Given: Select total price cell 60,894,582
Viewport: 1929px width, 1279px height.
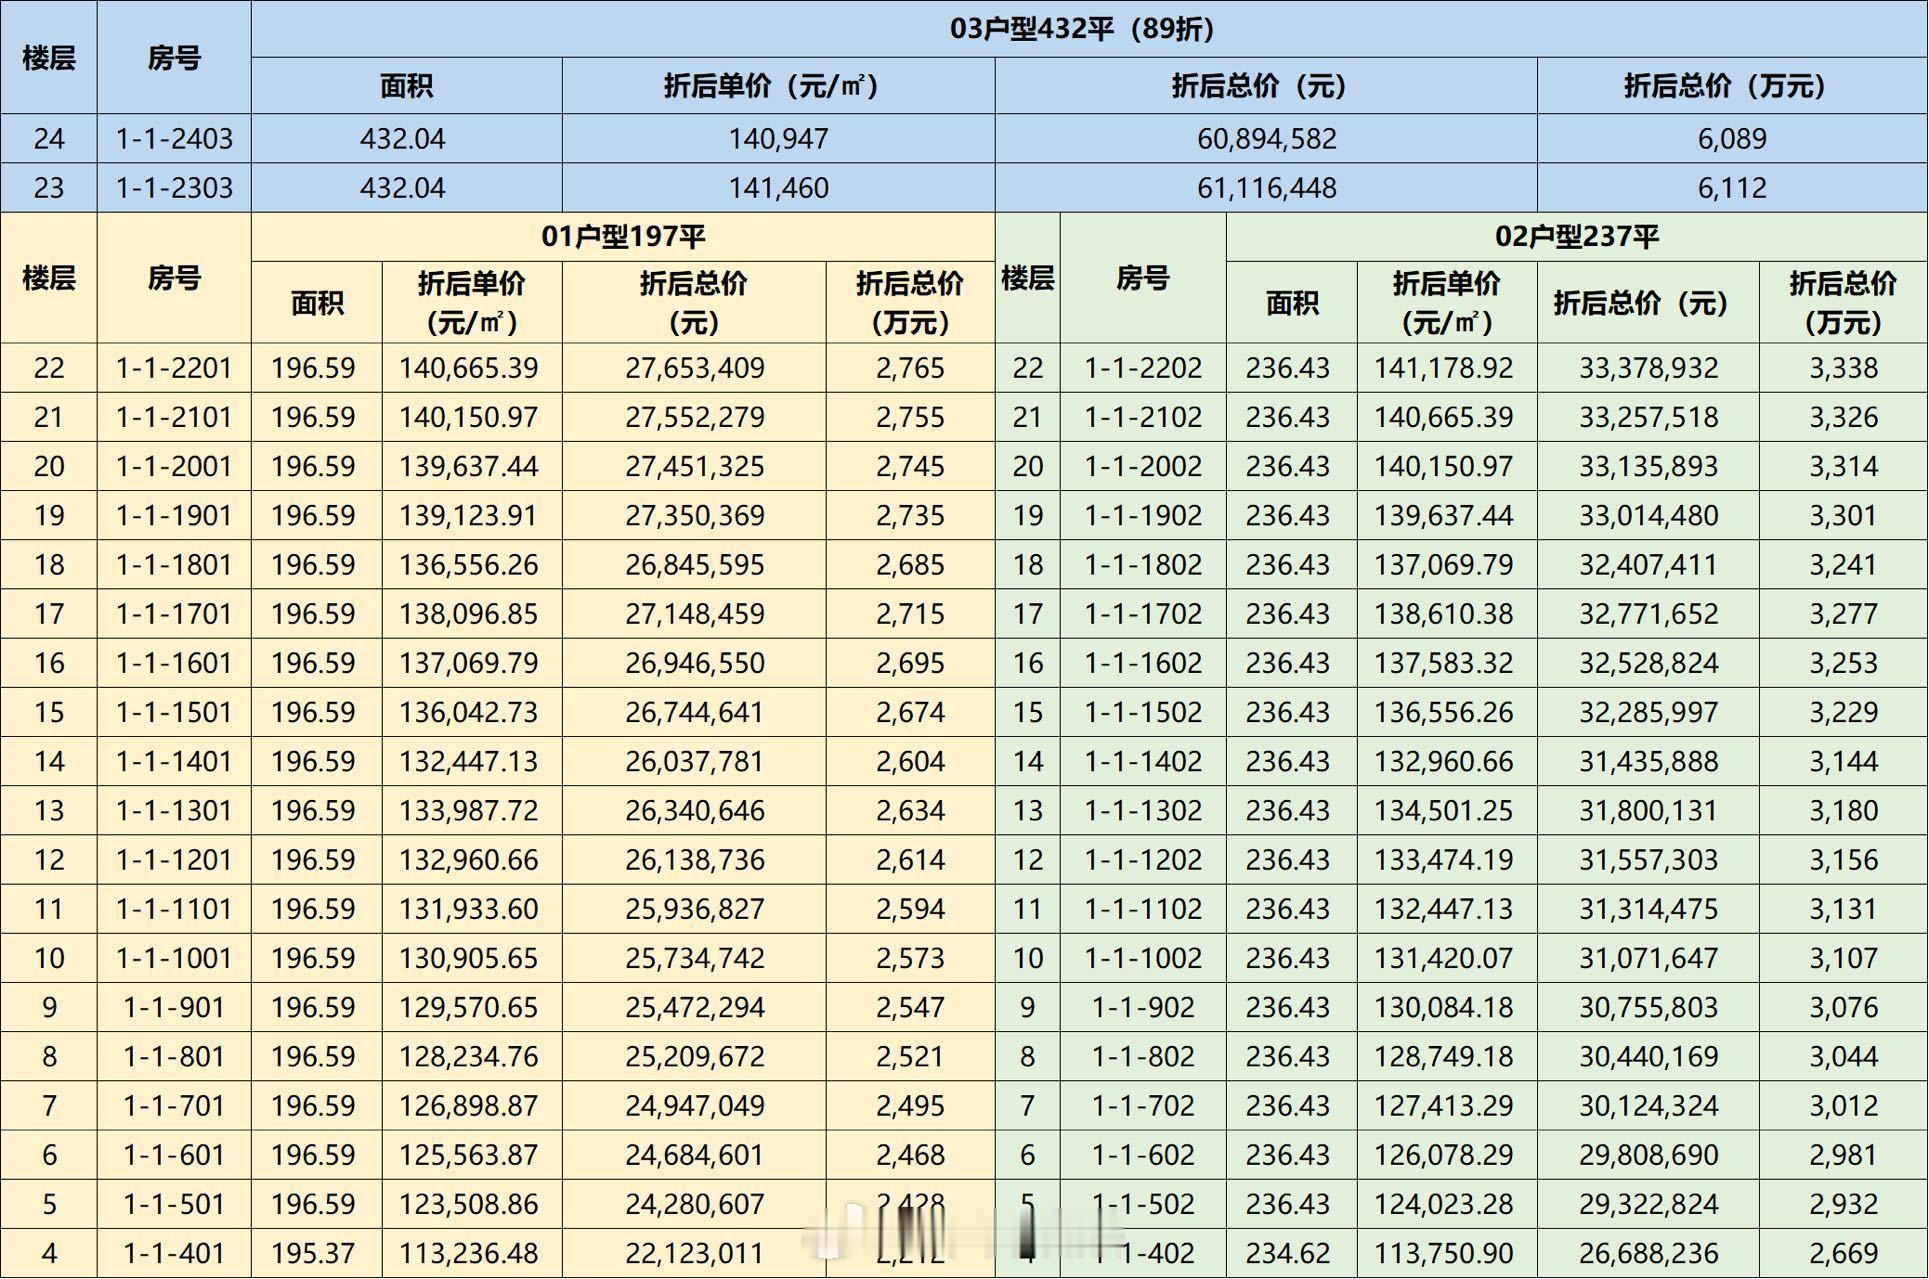Looking at the screenshot, I should click(1266, 138).
